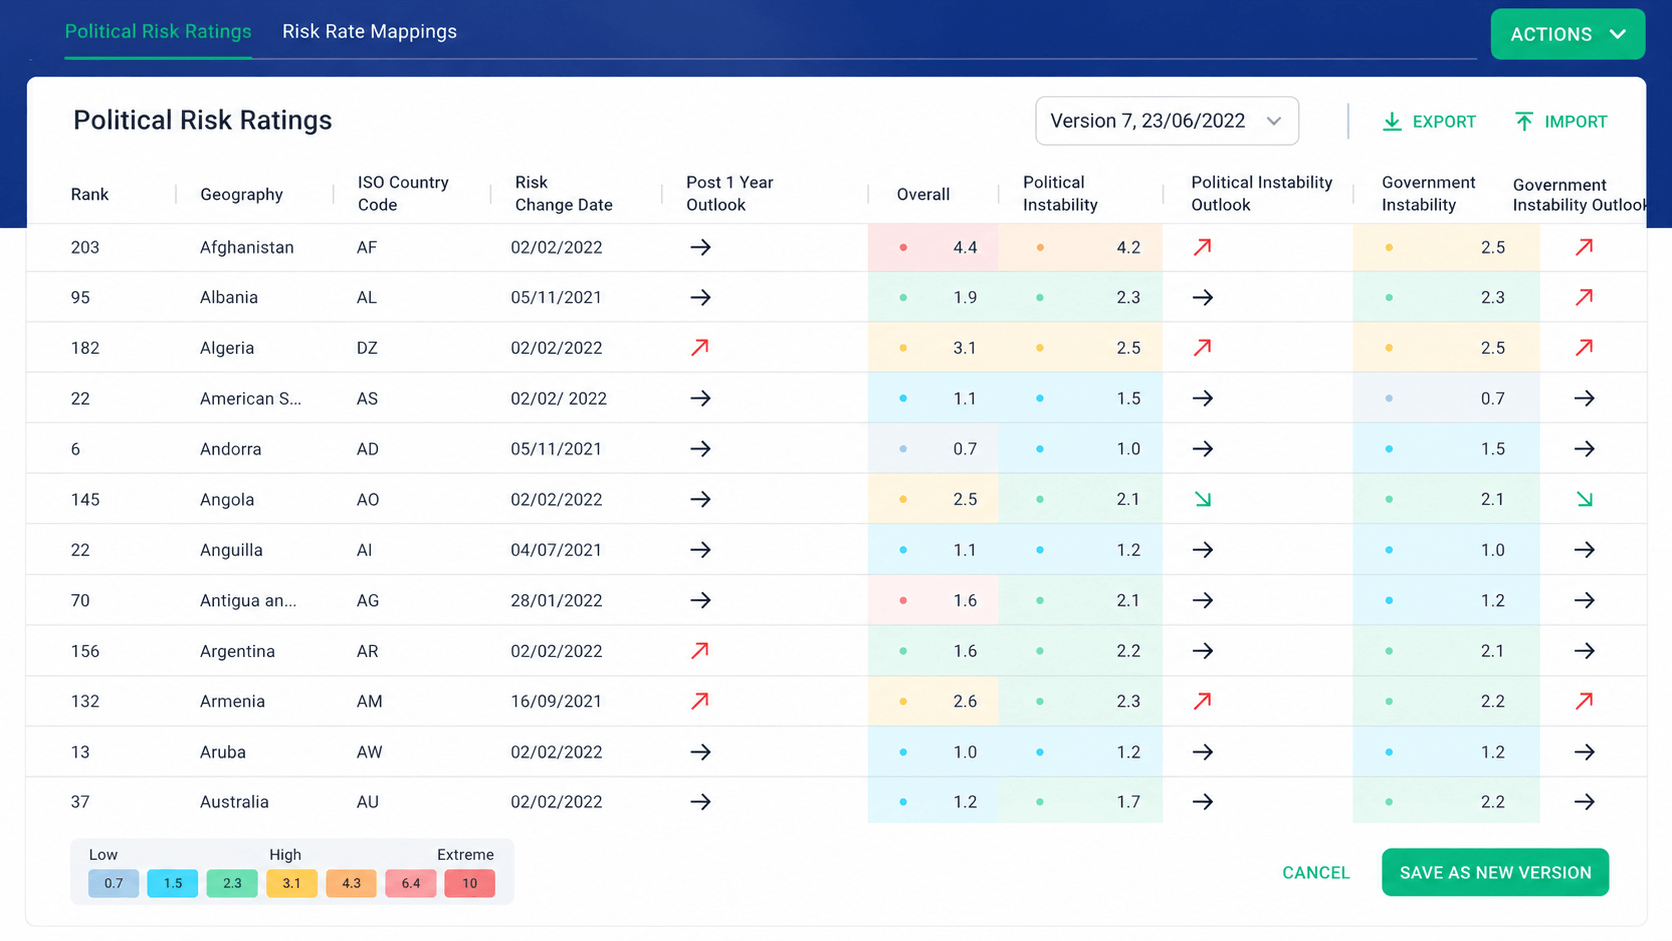1672x941 pixels.
Task: Click Andorra's Overall value 0.7
Action: [965, 449]
